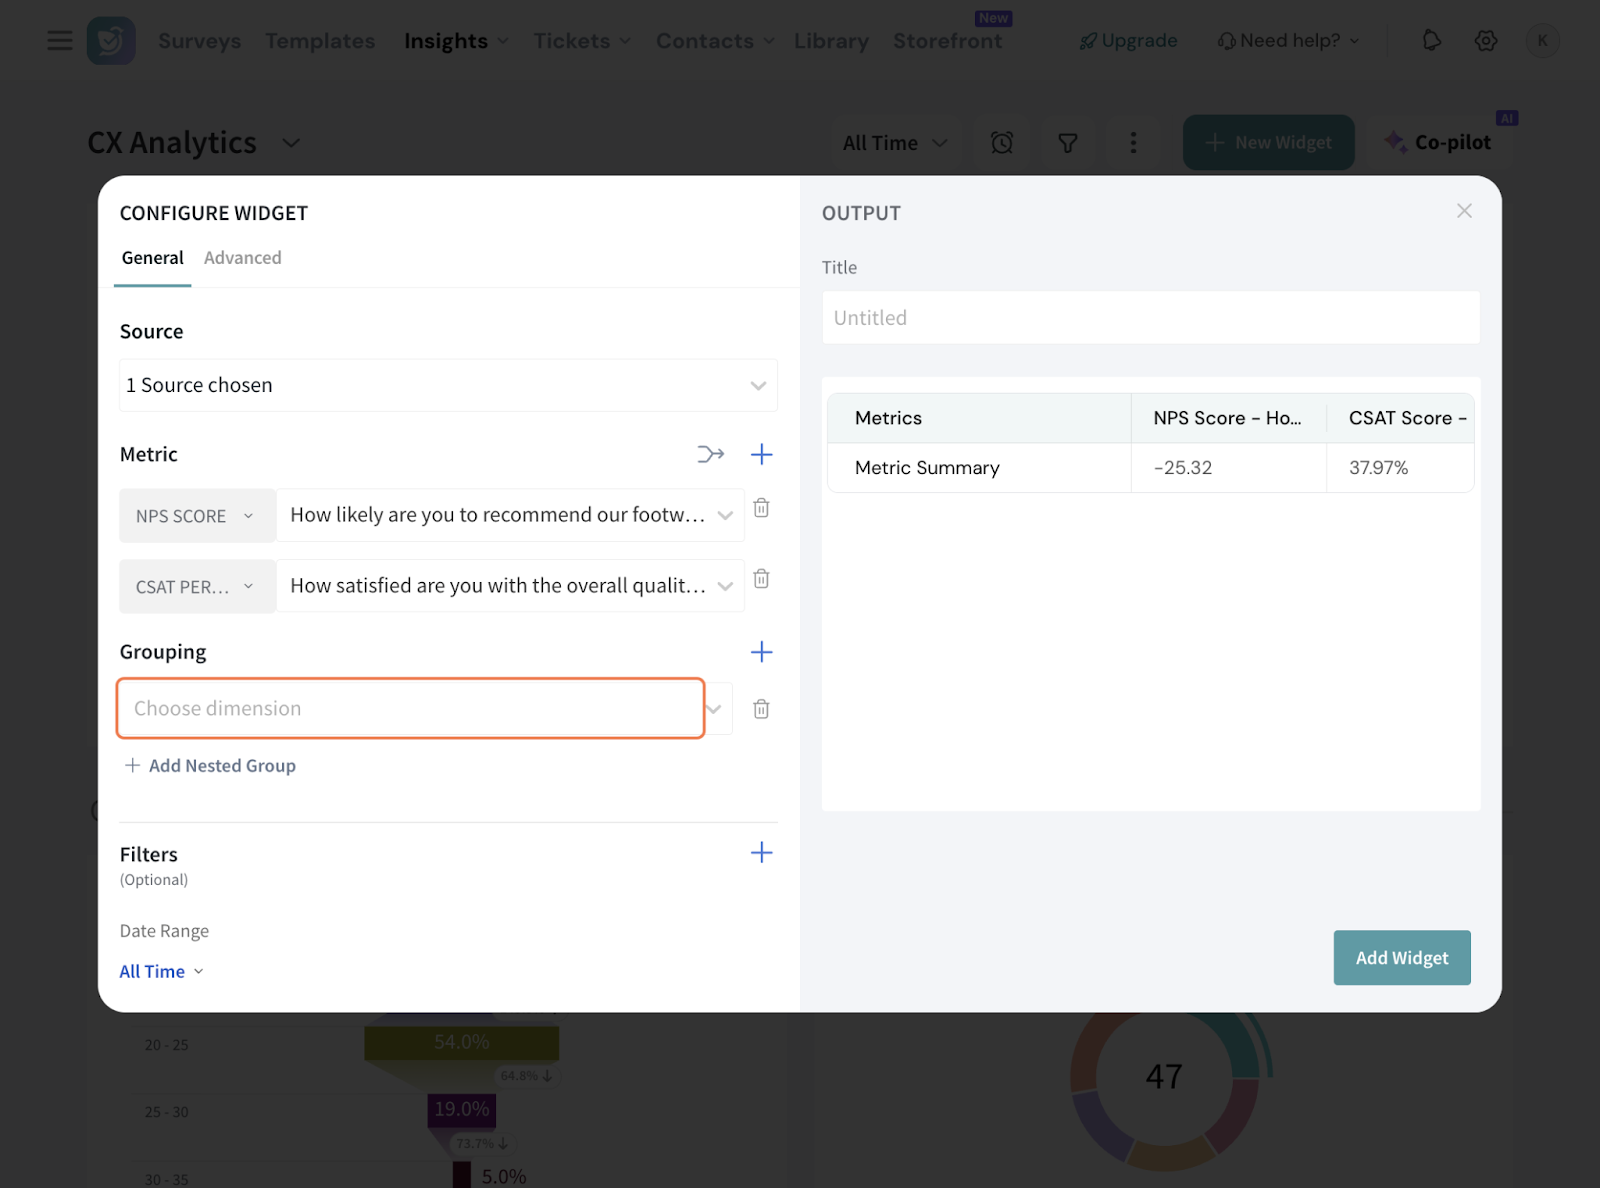Image resolution: width=1600 pixels, height=1188 pixels.
Task: Expand the Source chosen dropdown
Action: pos(448,385)
